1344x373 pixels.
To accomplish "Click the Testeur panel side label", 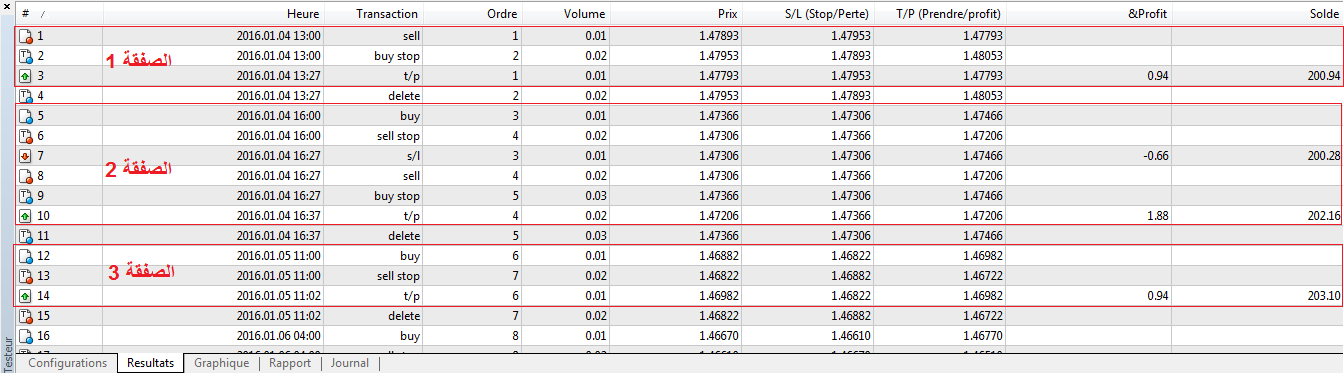I will (x=8, y=353).
